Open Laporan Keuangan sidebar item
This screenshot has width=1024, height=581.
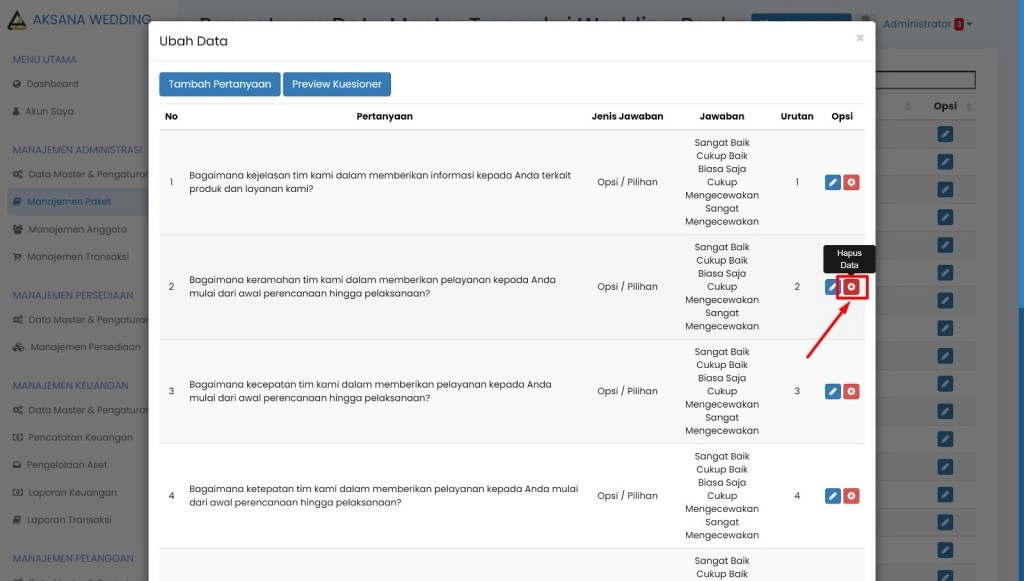pyautogui.click(x=72, y=493)
